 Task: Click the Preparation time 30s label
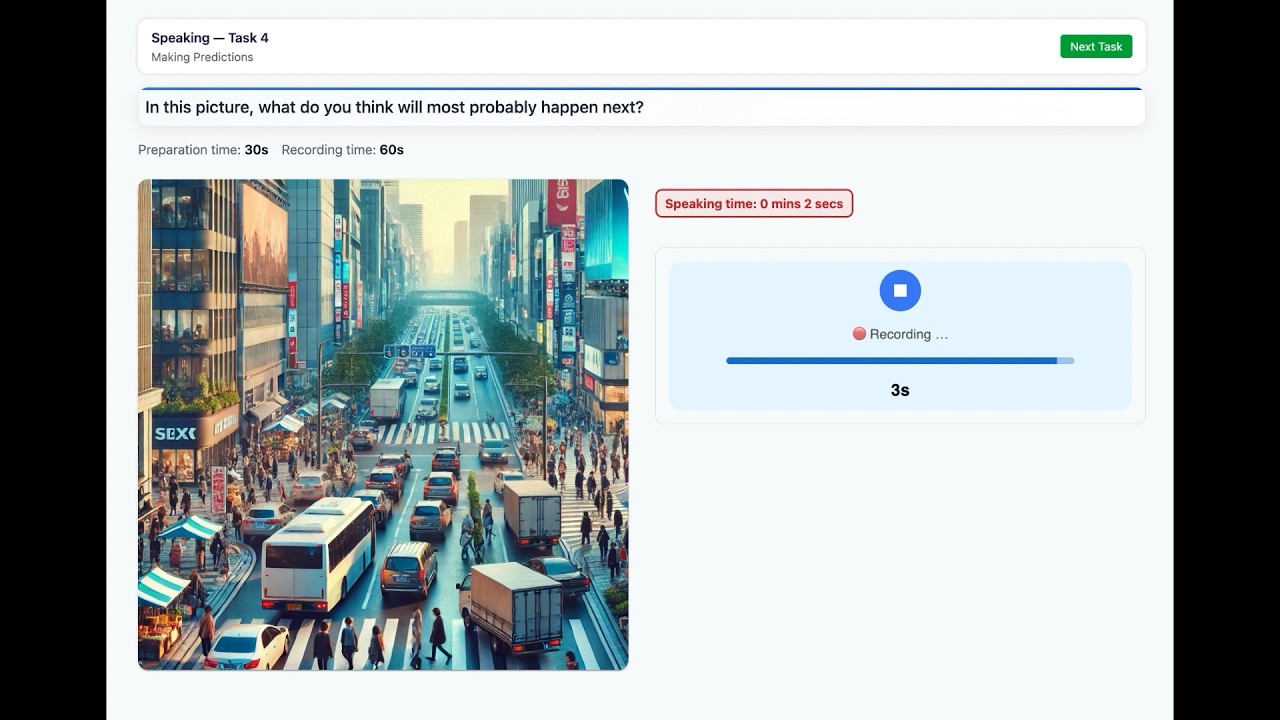click(203, 150)
